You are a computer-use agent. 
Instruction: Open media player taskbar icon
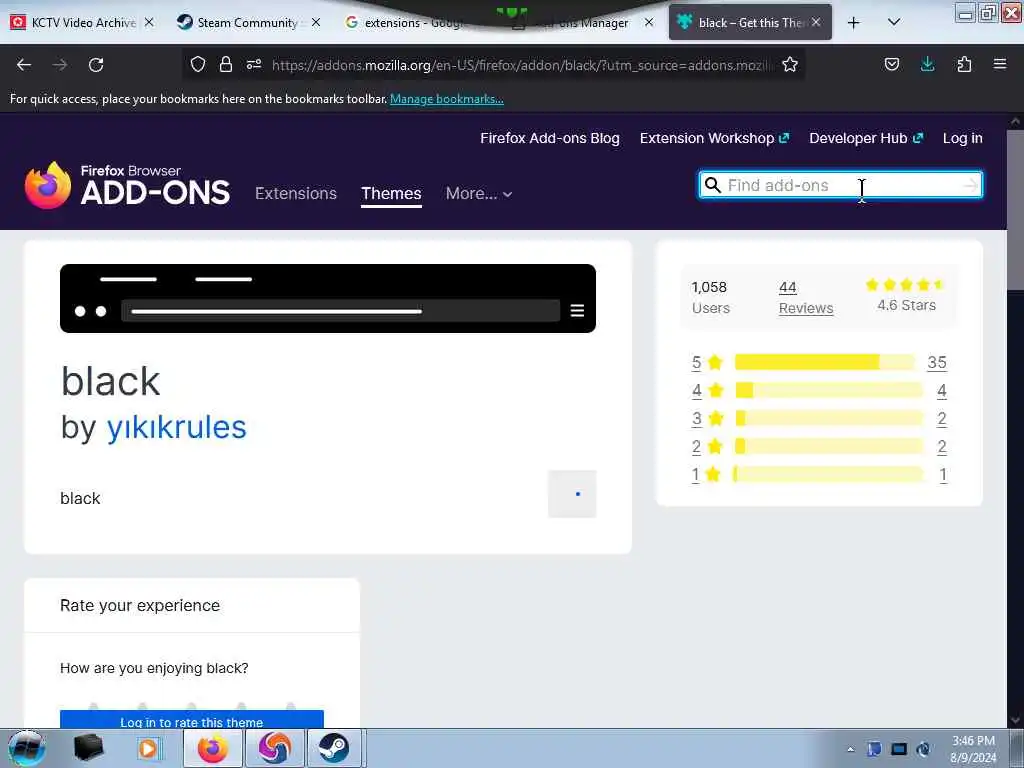coord(148,748)
